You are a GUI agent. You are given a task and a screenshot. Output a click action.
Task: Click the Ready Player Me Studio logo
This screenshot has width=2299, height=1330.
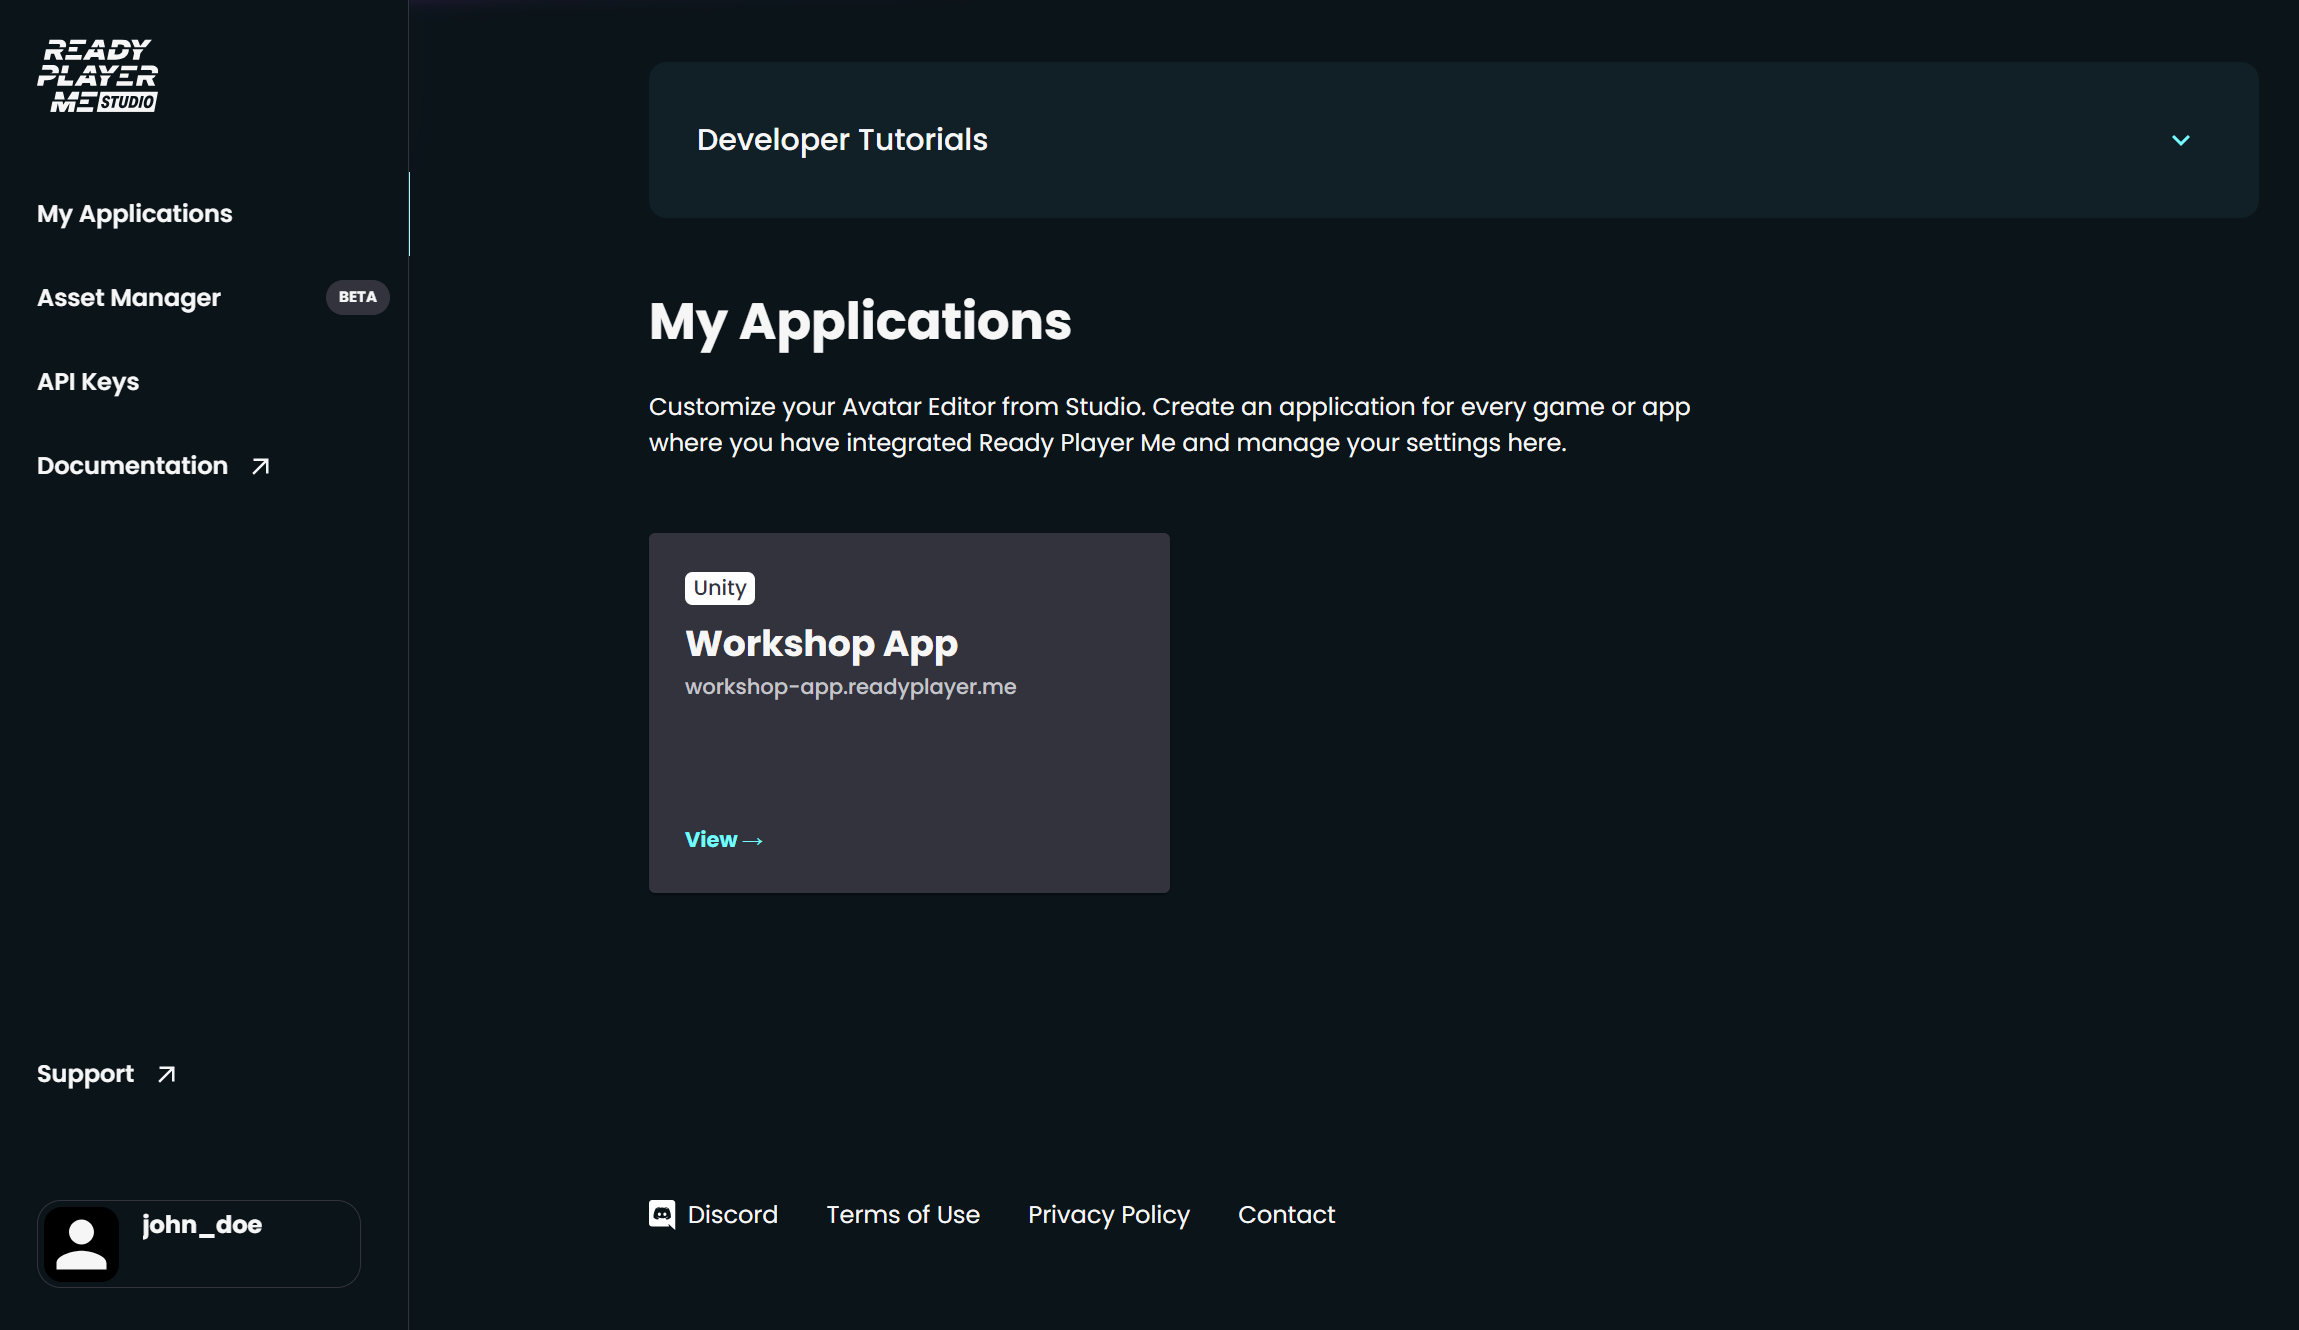(x=97, y=76)
